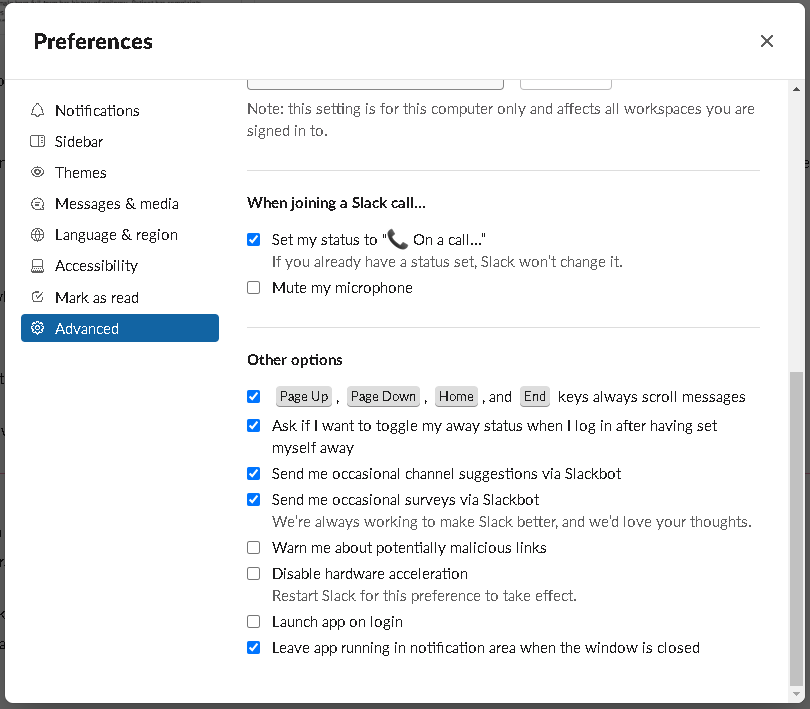Viewport: 810px width, 709px height.
Task: Open Mark as read settings
Action: click(x=120, y=297)
